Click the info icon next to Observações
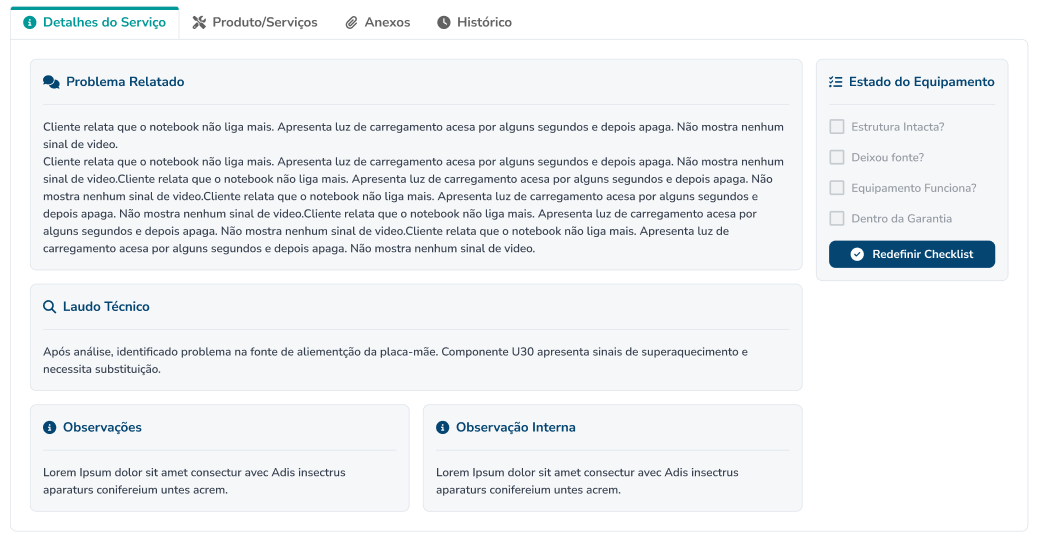1038x536 pixels. tap(50, 428)
